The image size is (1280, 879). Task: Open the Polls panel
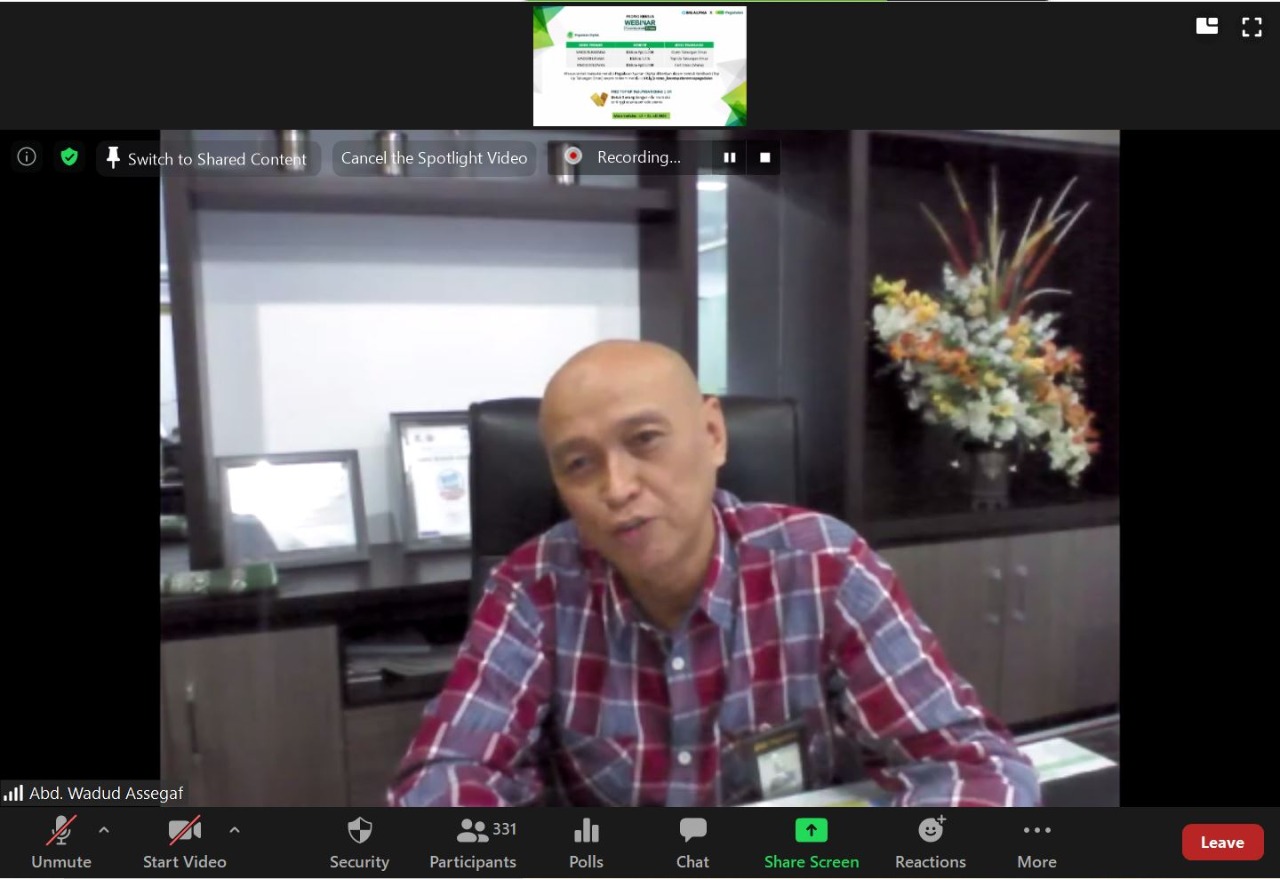click(x=586, y=842)
